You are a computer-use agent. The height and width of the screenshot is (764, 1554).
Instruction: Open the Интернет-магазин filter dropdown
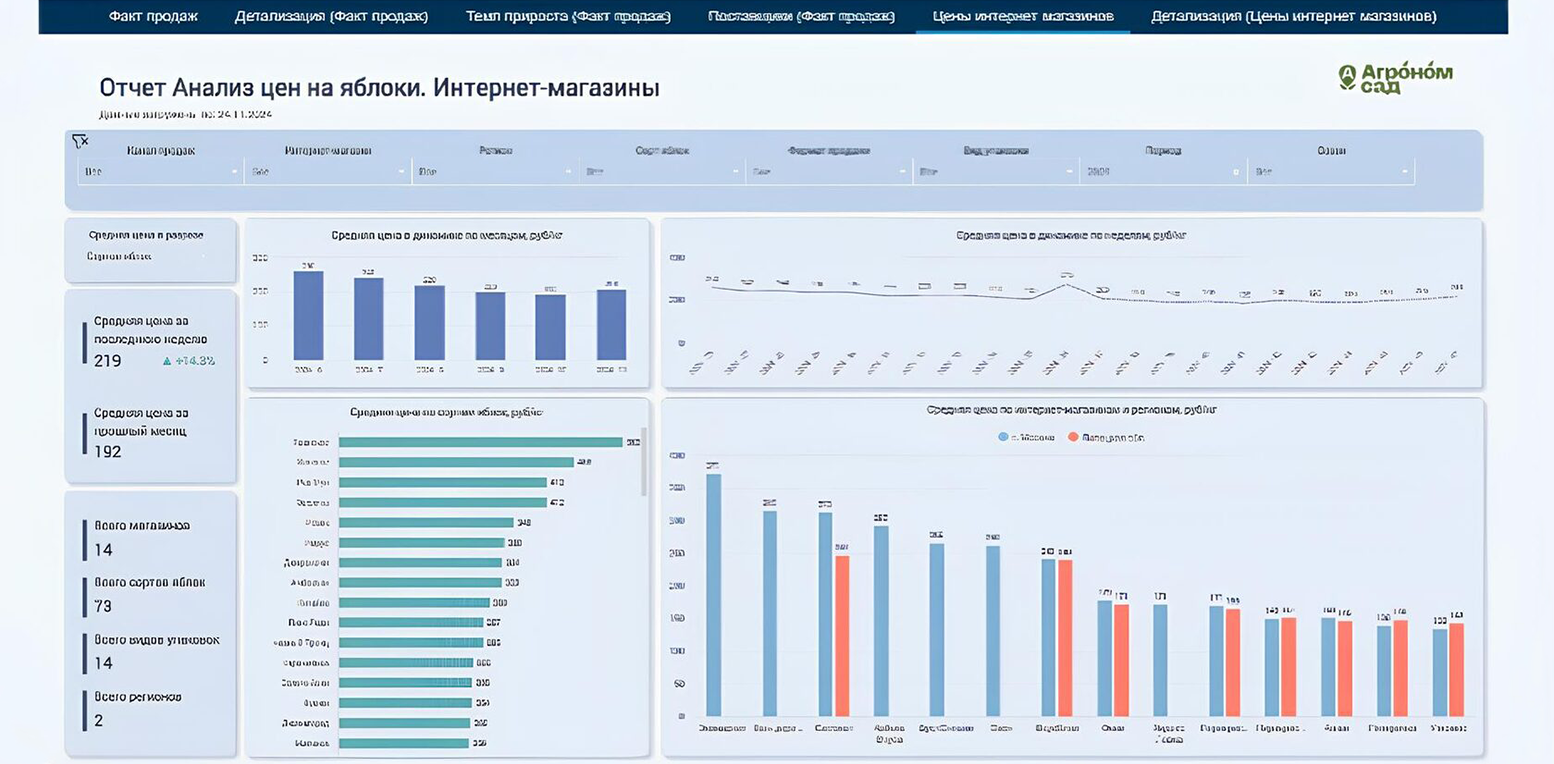(328, 172)
